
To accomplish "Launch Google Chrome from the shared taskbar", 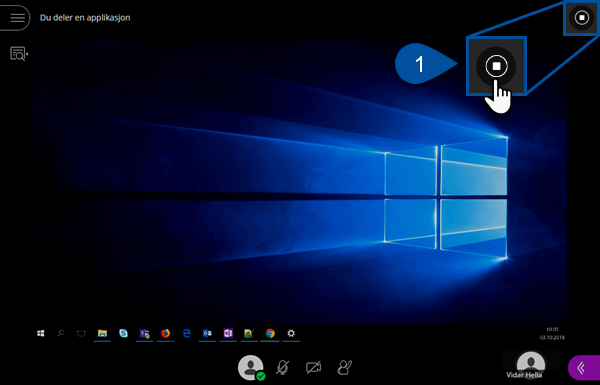I will (270, 333).
